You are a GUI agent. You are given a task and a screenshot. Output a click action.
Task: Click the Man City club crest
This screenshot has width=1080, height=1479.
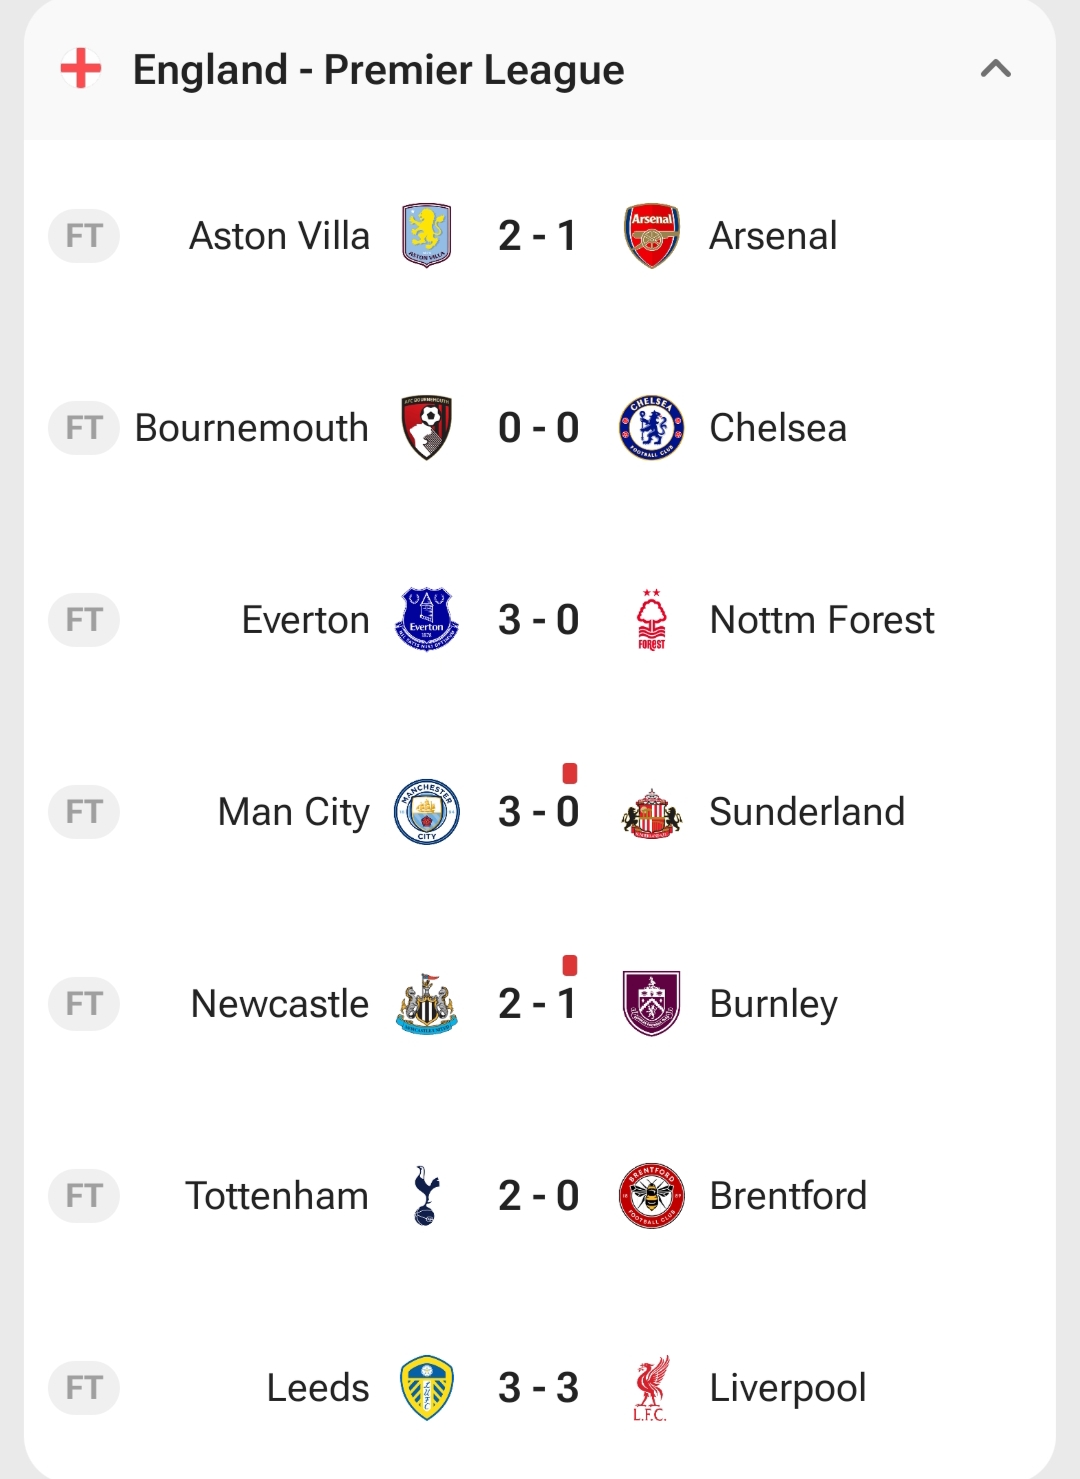coord(427,812)
